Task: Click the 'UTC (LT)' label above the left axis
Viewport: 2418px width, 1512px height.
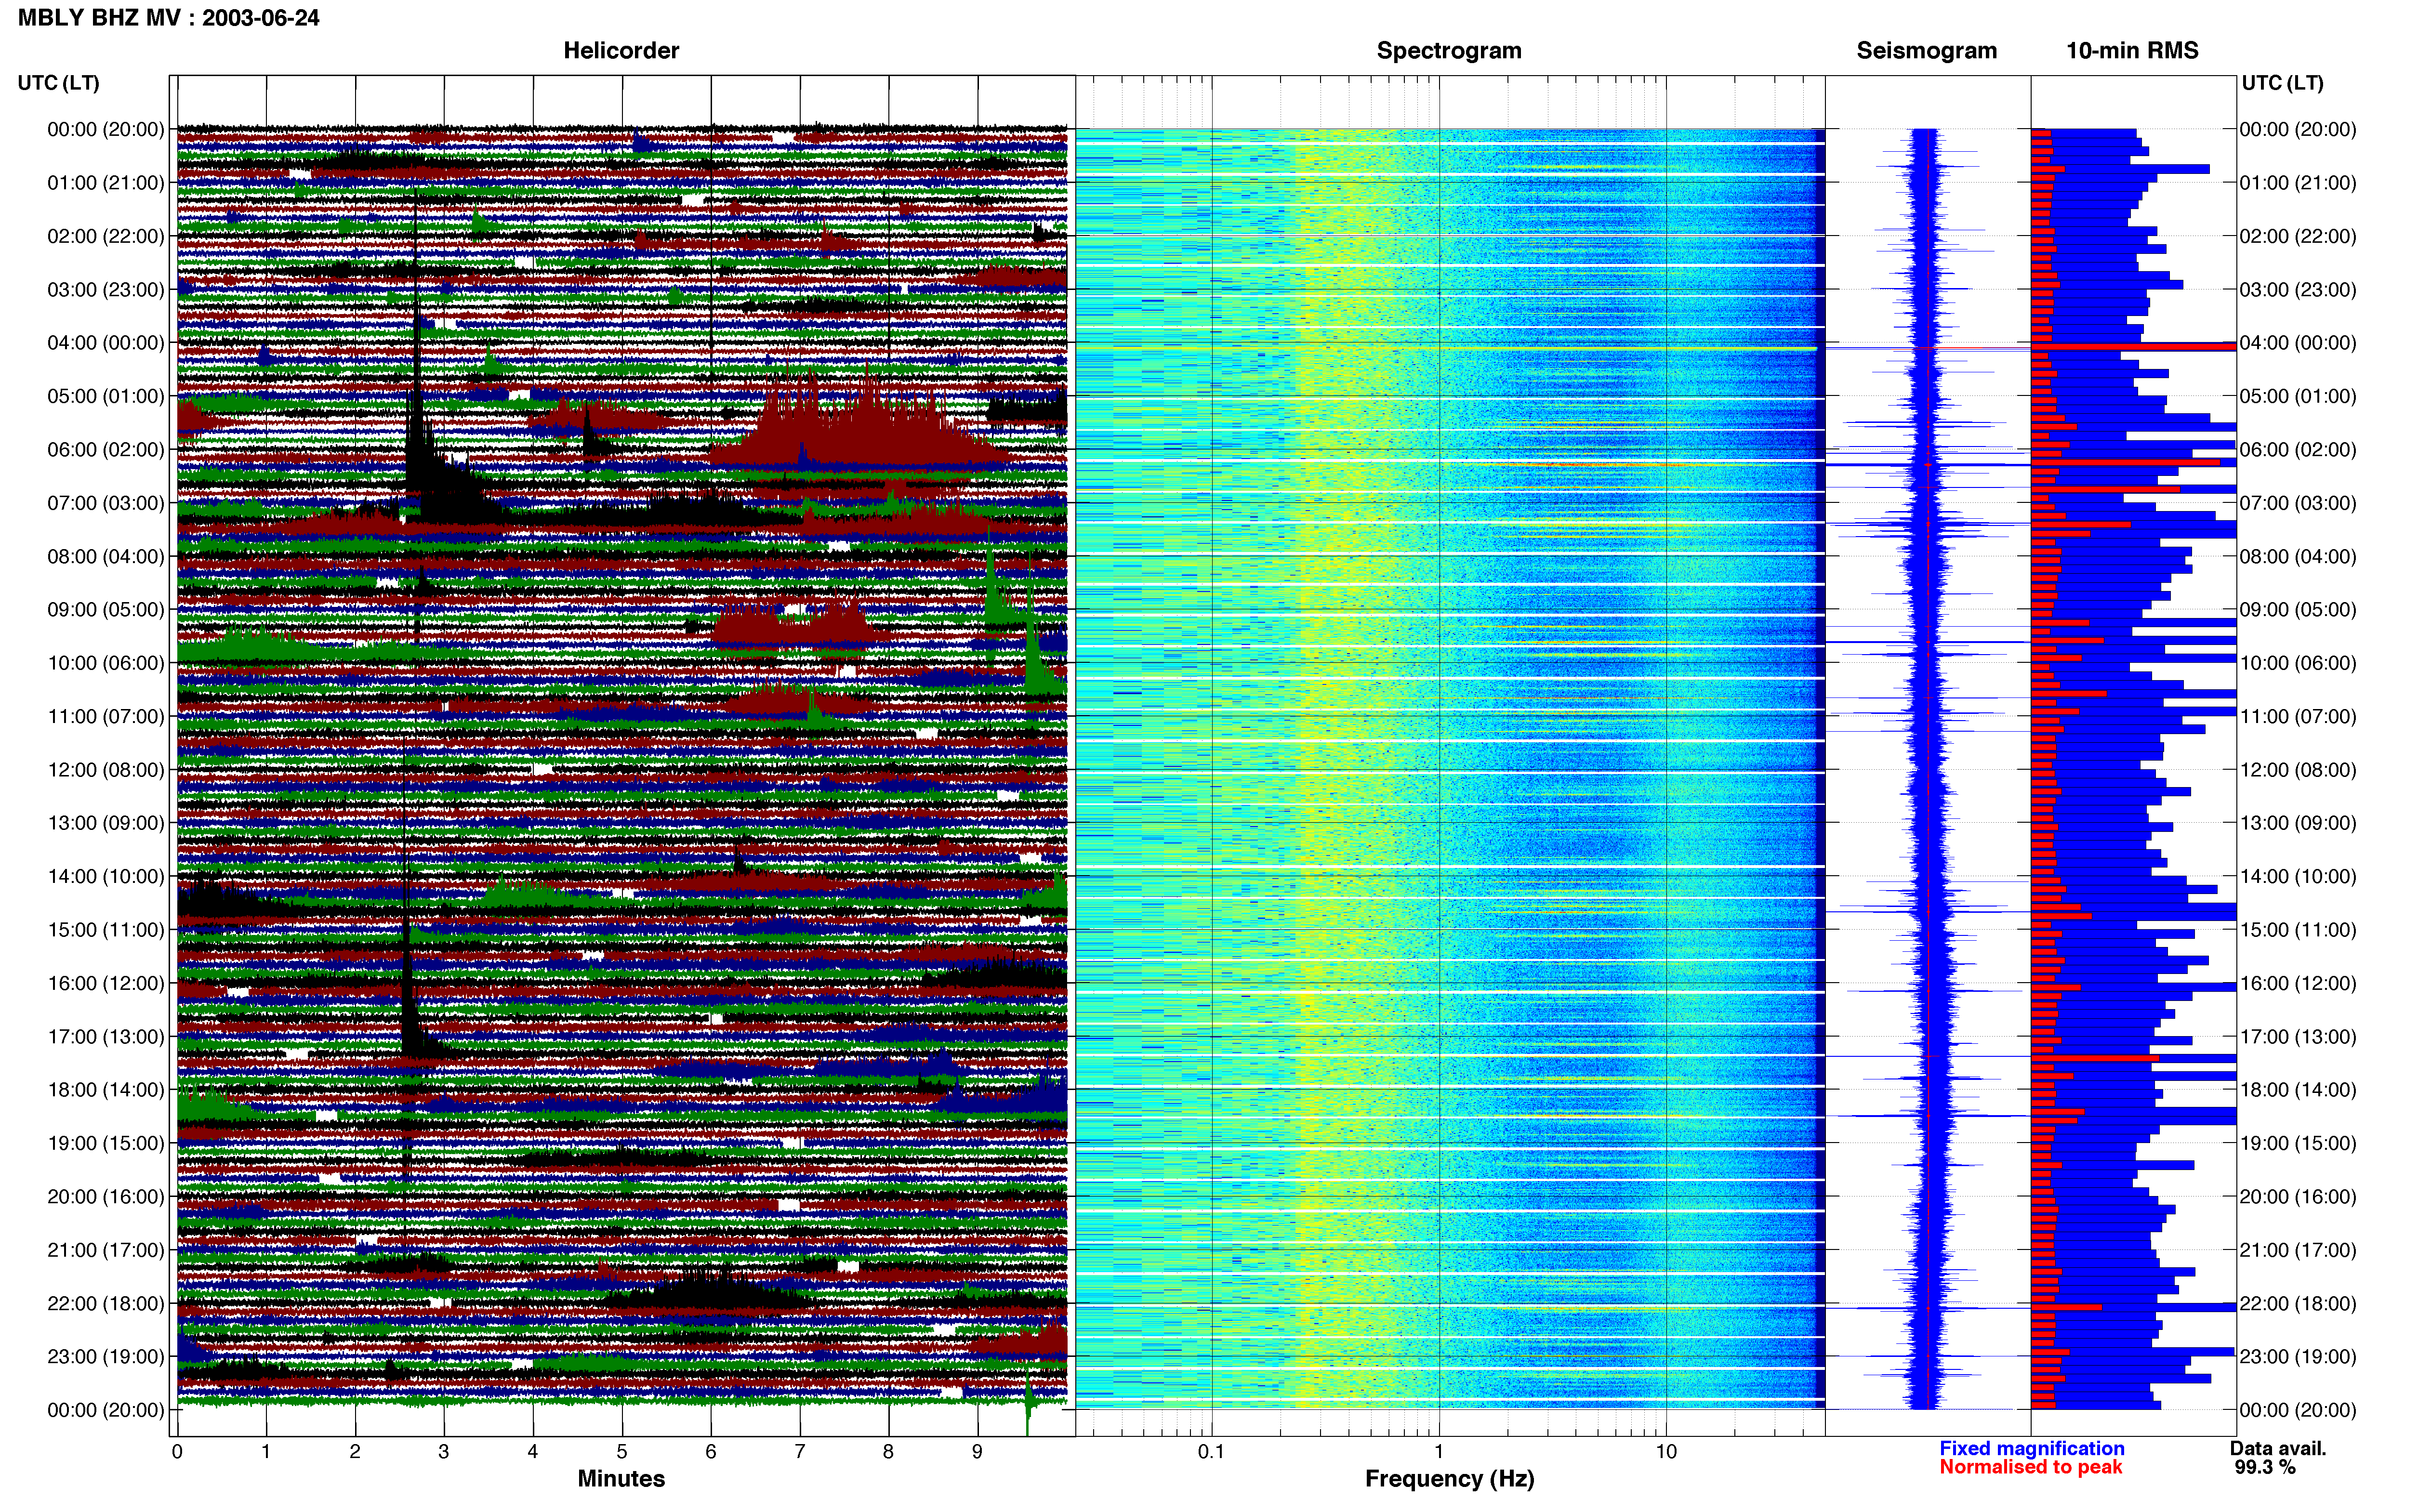Action: 59,83
